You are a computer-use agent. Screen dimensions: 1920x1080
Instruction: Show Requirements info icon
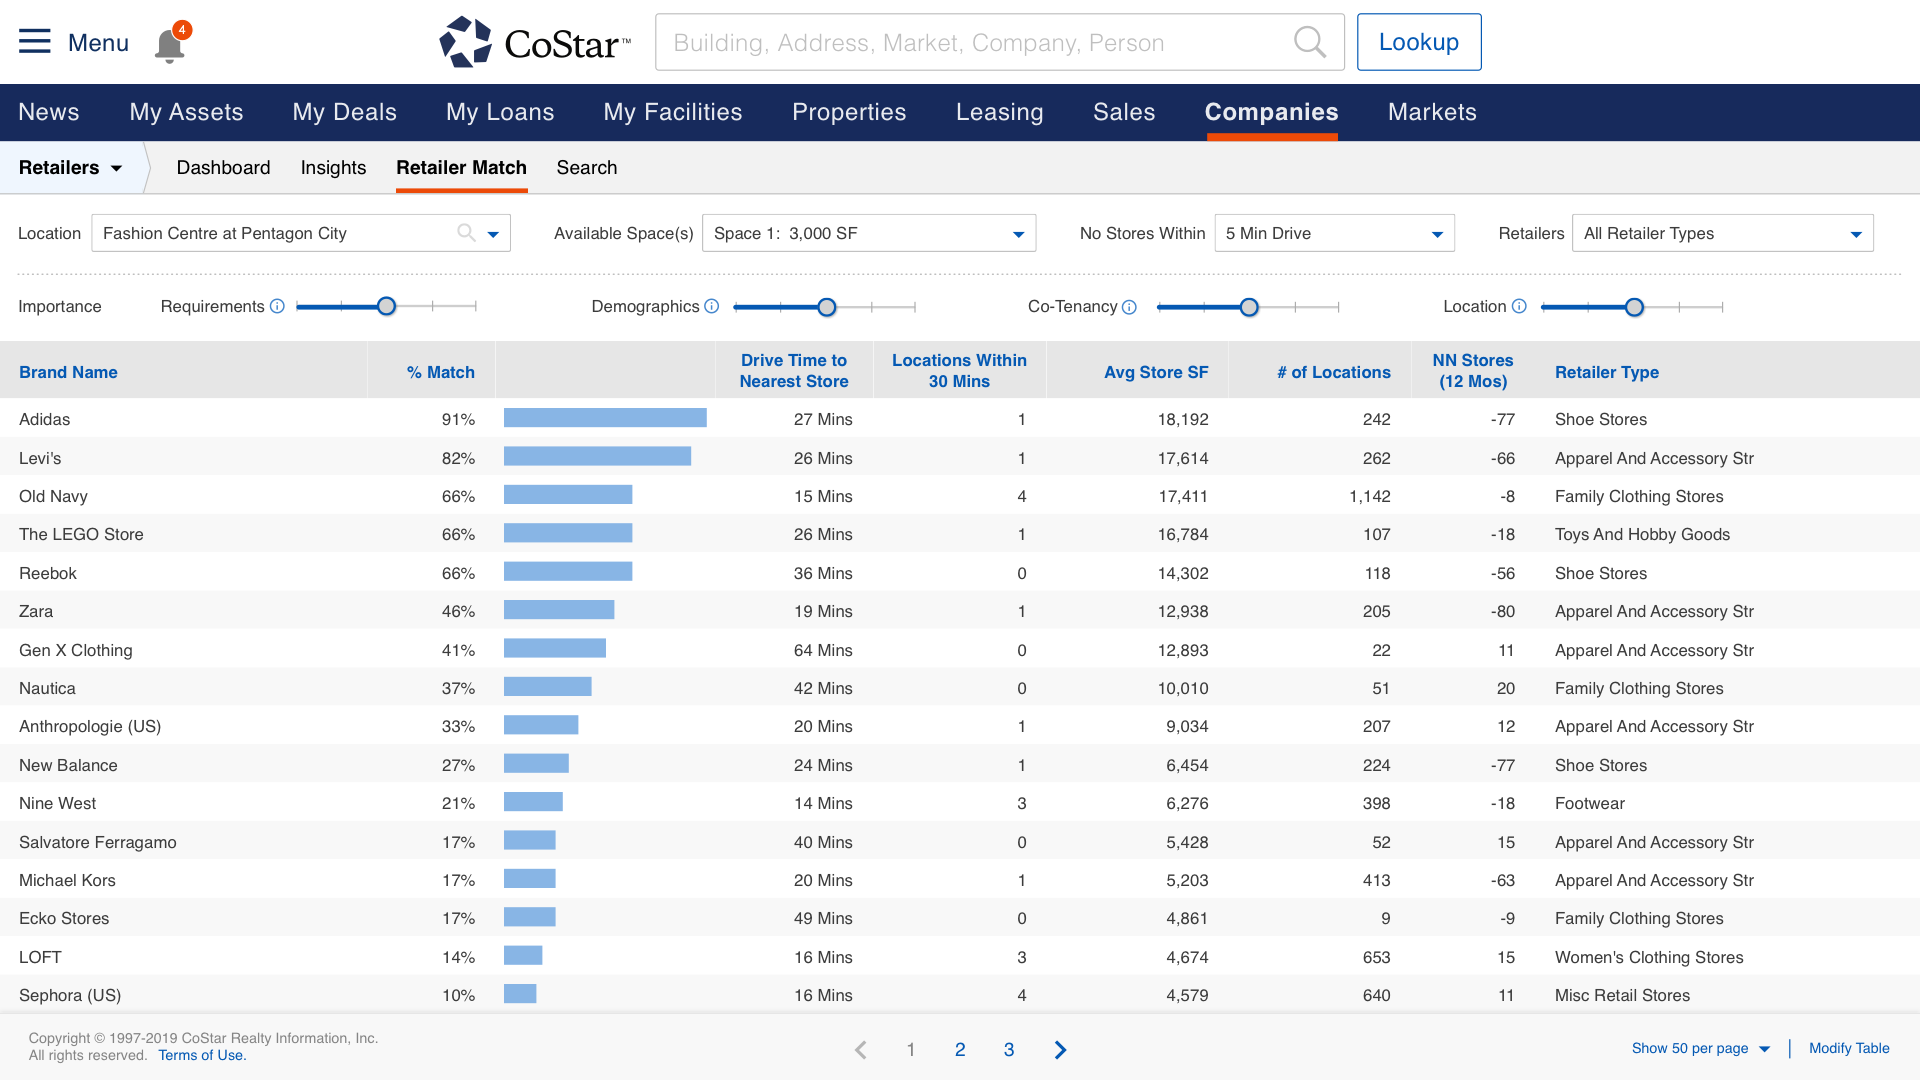[x=278, y=306]
